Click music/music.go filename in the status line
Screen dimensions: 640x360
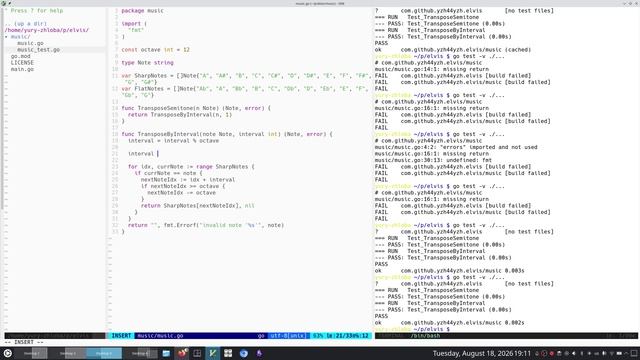160,336
